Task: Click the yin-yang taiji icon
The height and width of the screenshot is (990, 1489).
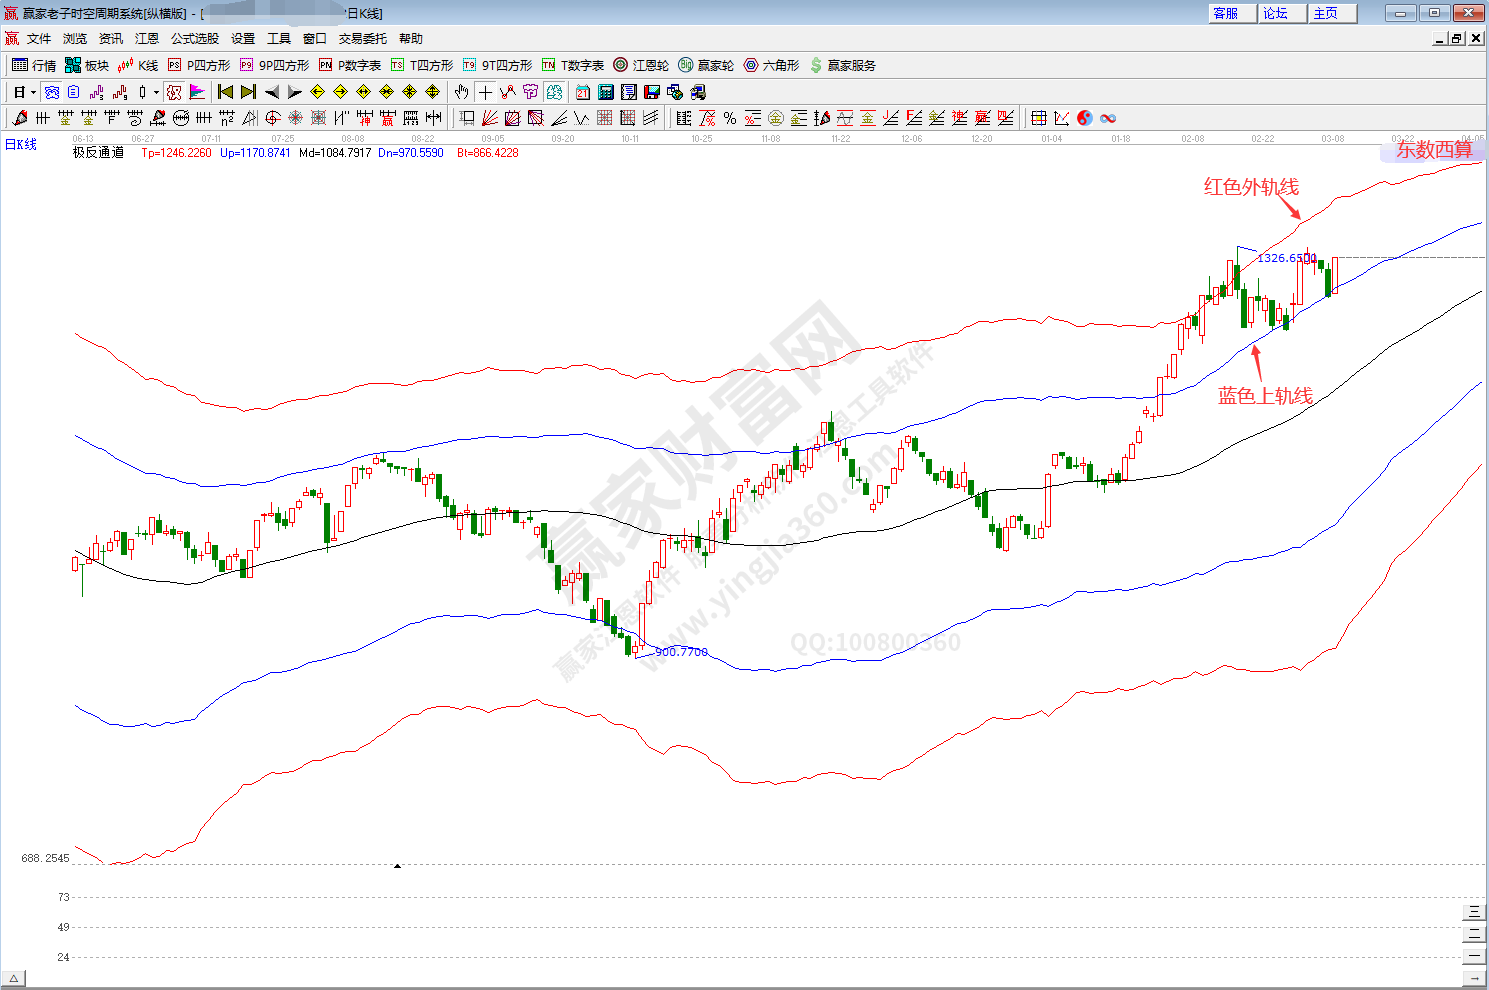Action: point(1085,118)
